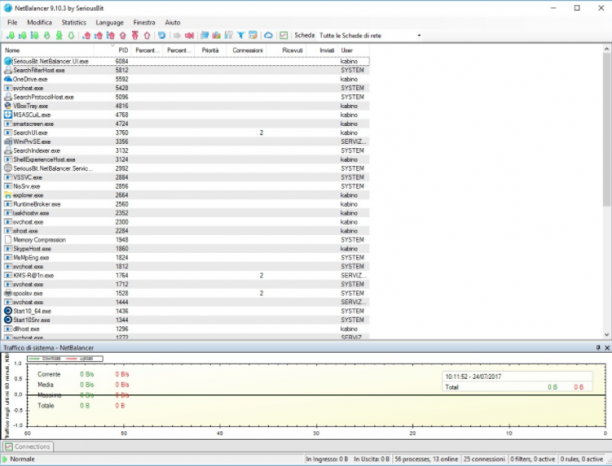The image size is (612, 466).
Task: Open the Aiuto menu
Action: (x=173, y=22)
